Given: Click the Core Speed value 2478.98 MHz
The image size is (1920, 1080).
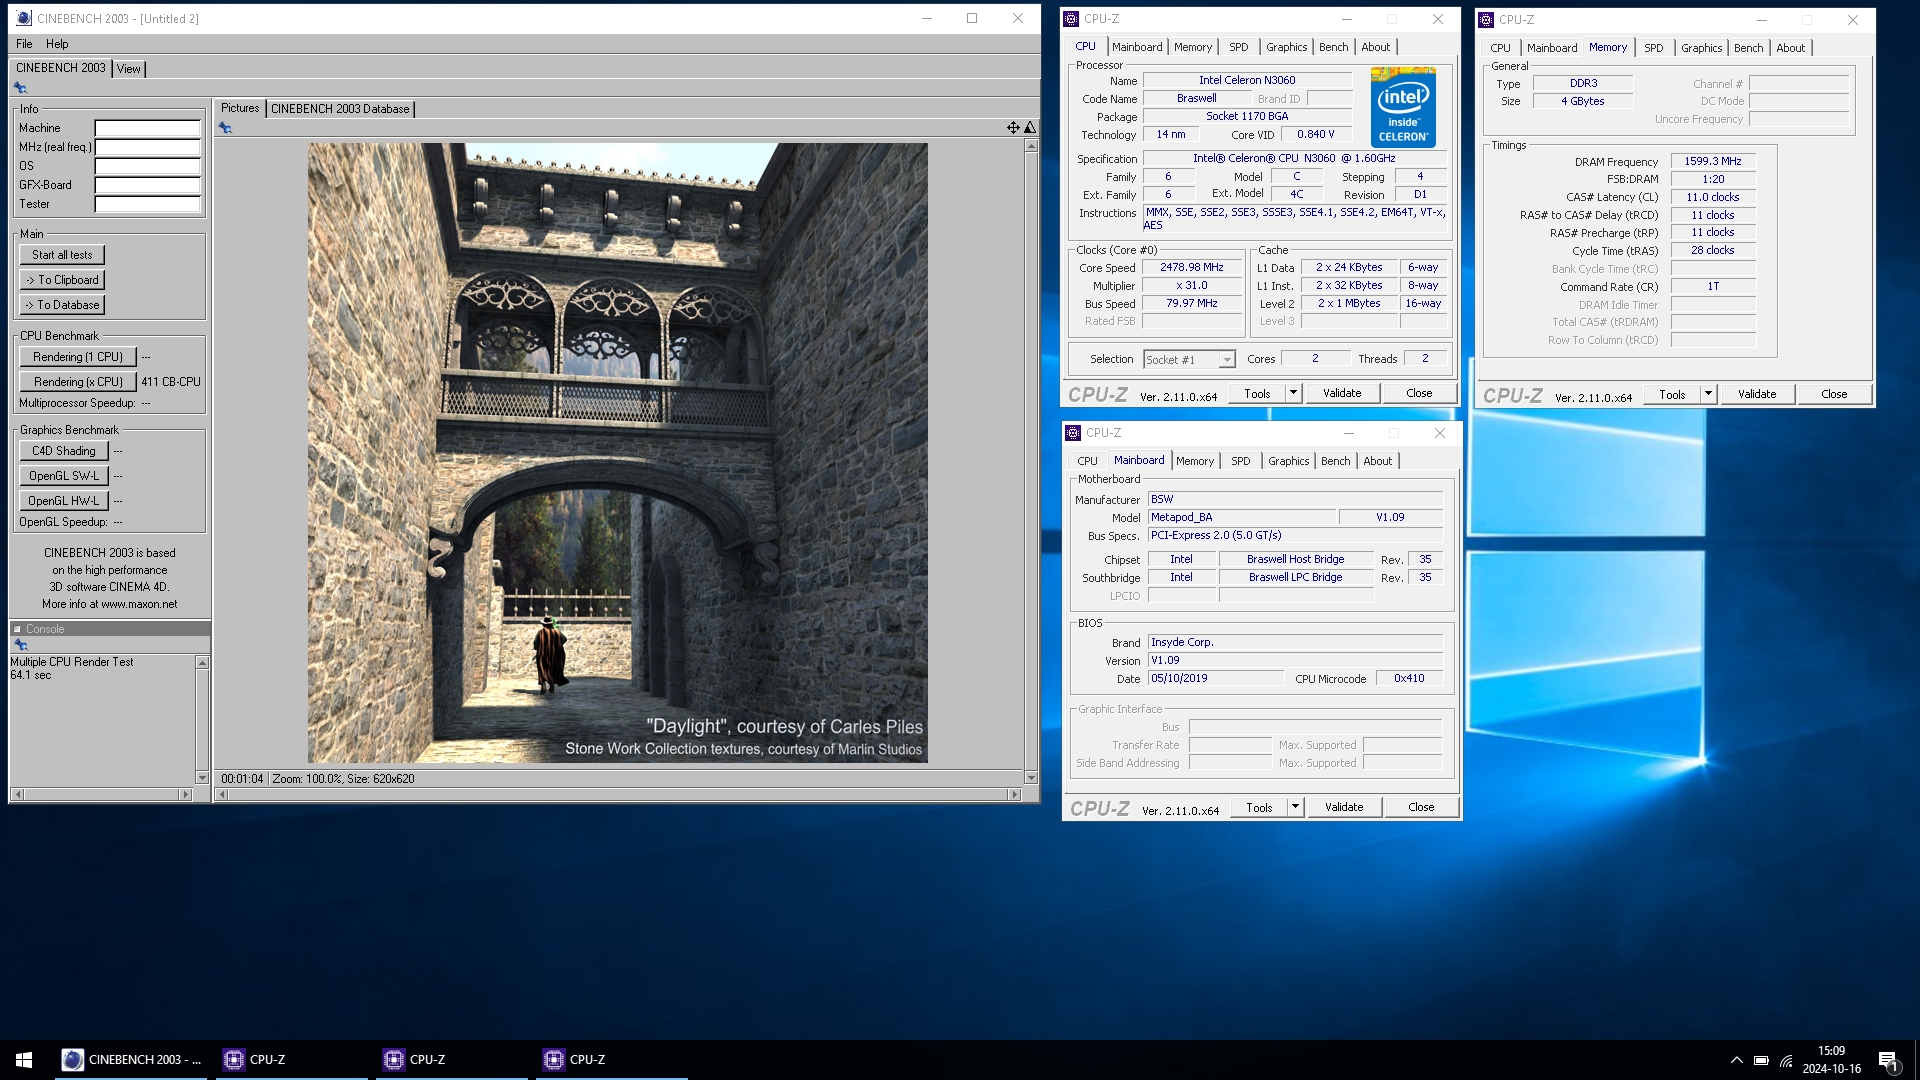Looking at the screenshot, I should pos(1192,268).
